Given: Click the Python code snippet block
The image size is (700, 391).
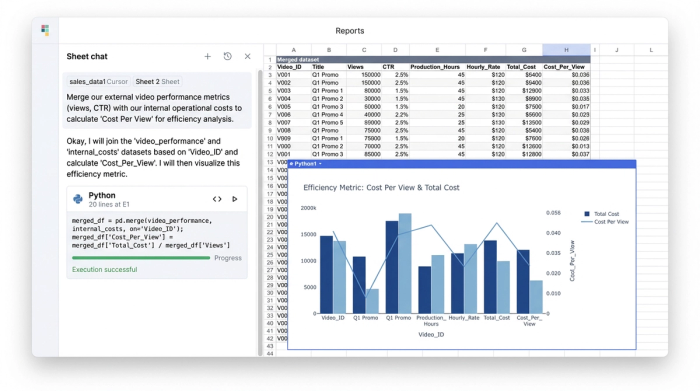Looking at the screenshot, I should [x=151, y=233].
